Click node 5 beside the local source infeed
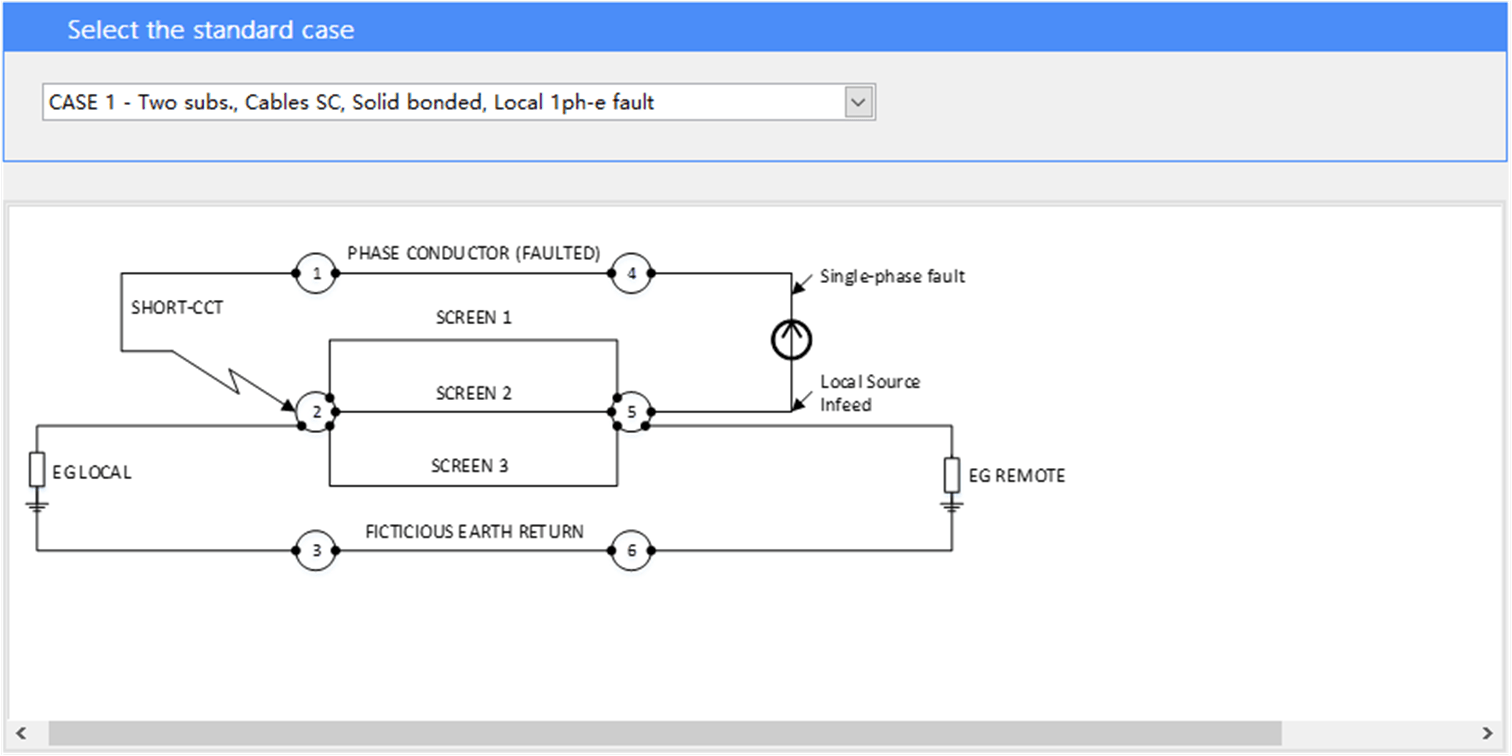The height and width of the screenshot is (756, 1512). tap(633, 410)
